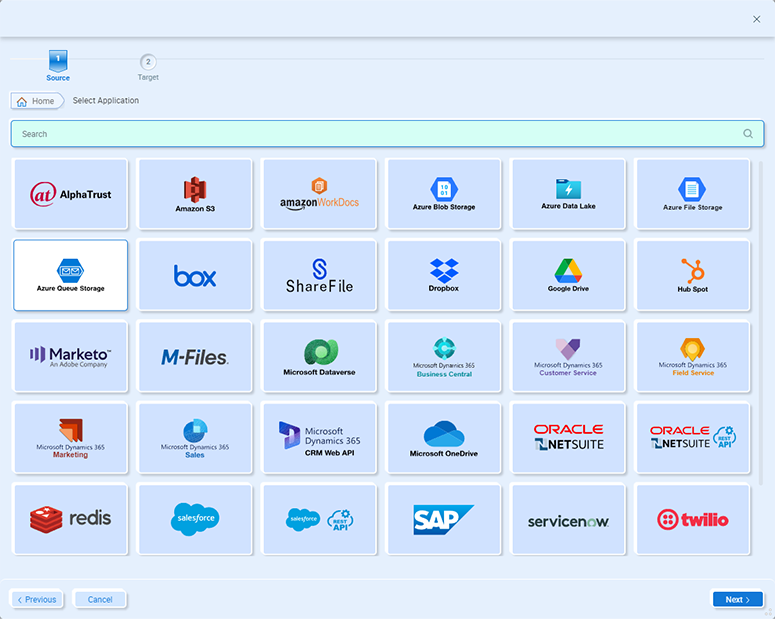Select the AlphaTrust application tile

coord(71,194)
